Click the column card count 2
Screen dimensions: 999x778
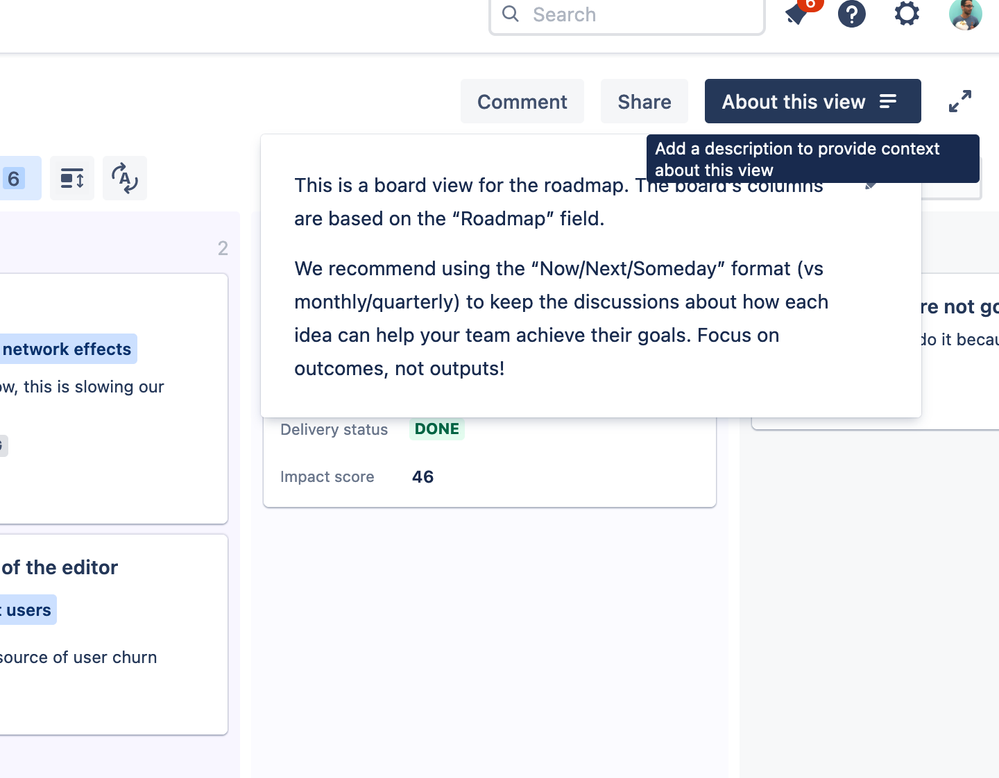click(x=222, y=248)
